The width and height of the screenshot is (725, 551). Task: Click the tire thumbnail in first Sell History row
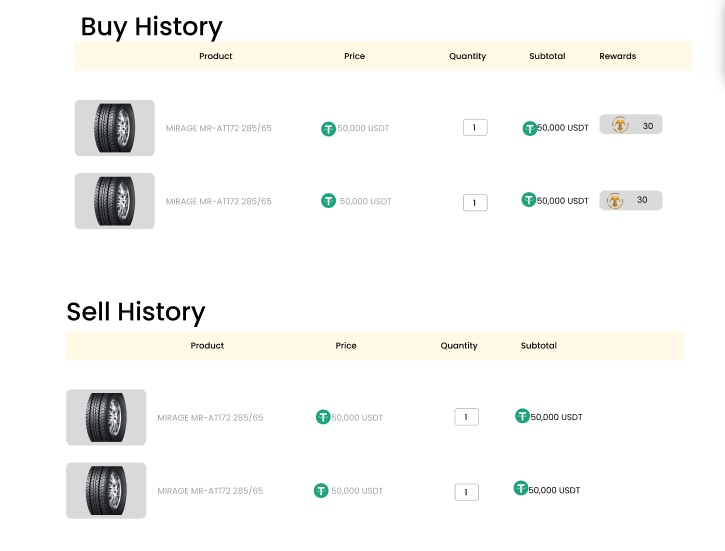point(106,417)
